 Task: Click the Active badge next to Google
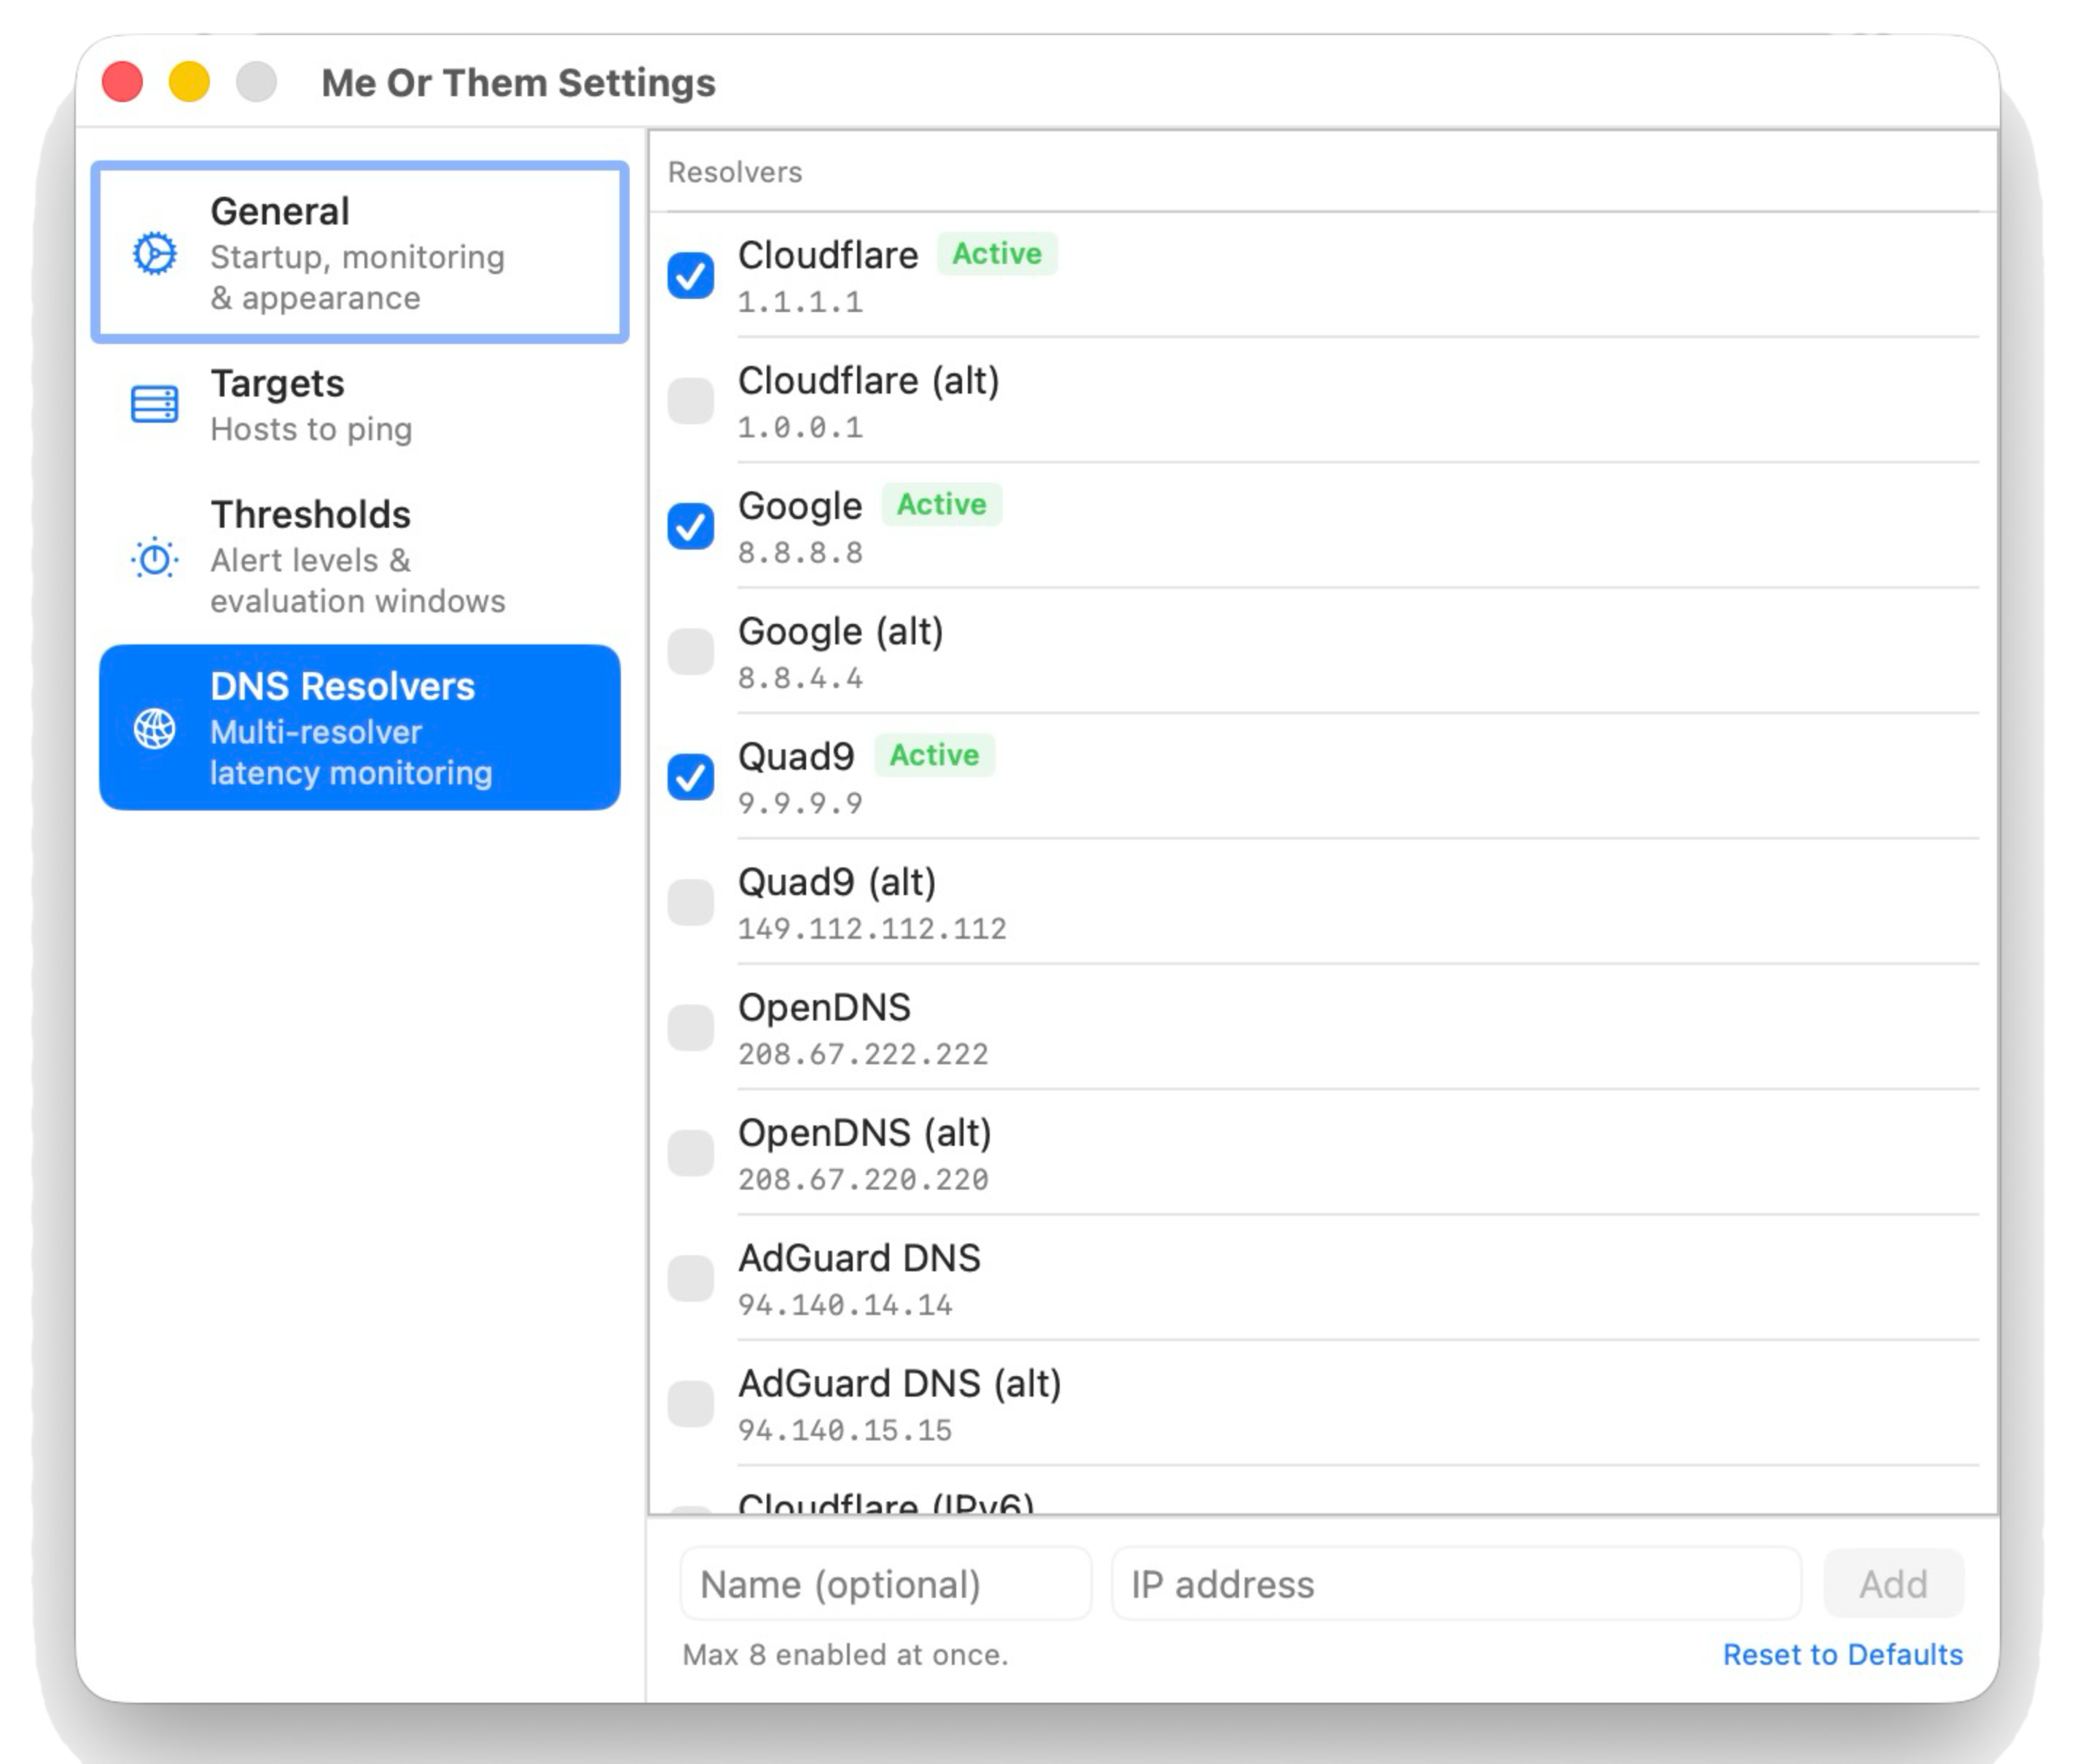tap(942, 505)
